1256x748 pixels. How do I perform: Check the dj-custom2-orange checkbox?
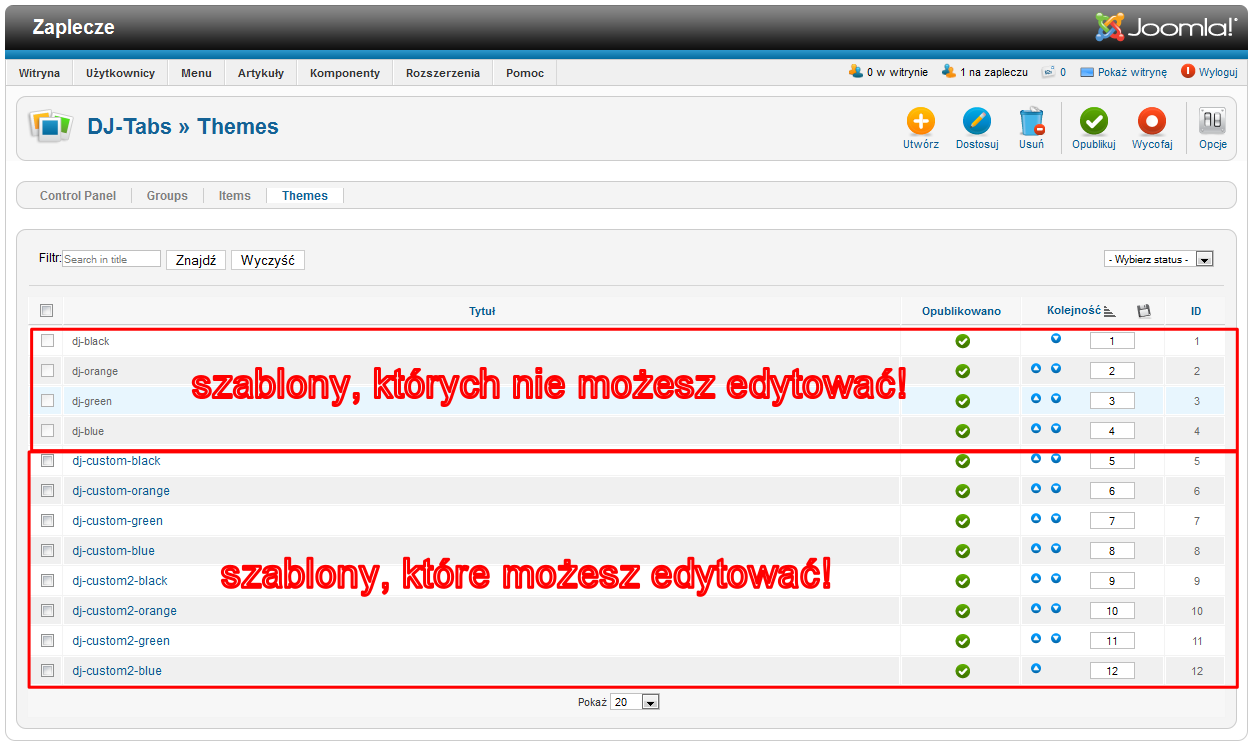point(47,611)
